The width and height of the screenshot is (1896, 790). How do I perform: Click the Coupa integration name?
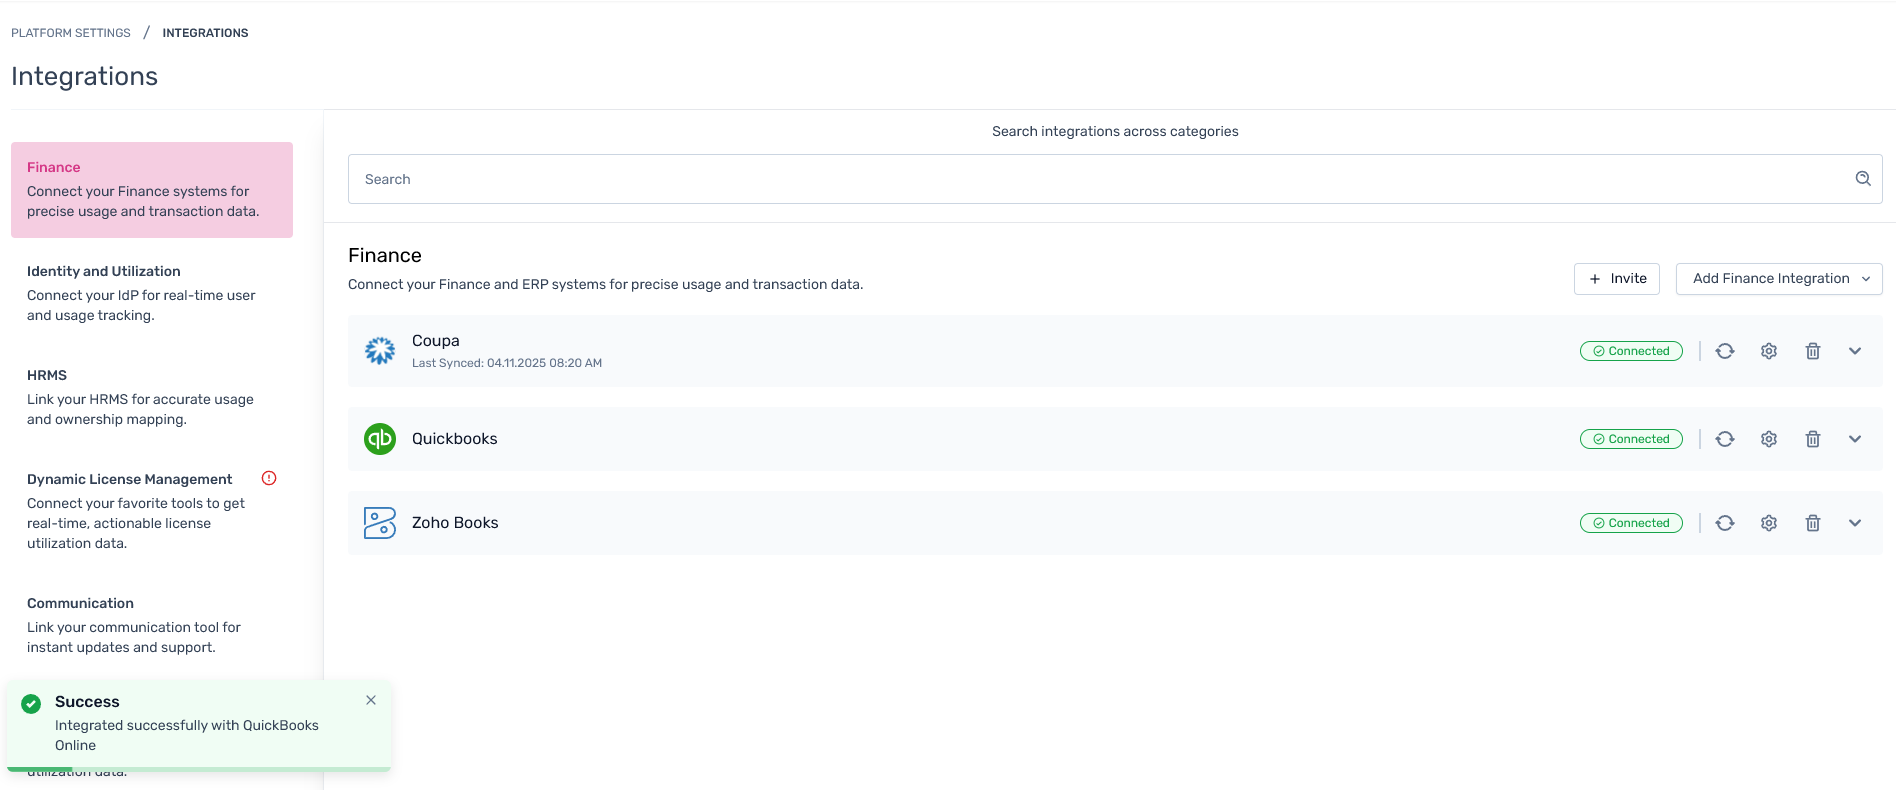[436, 341]
